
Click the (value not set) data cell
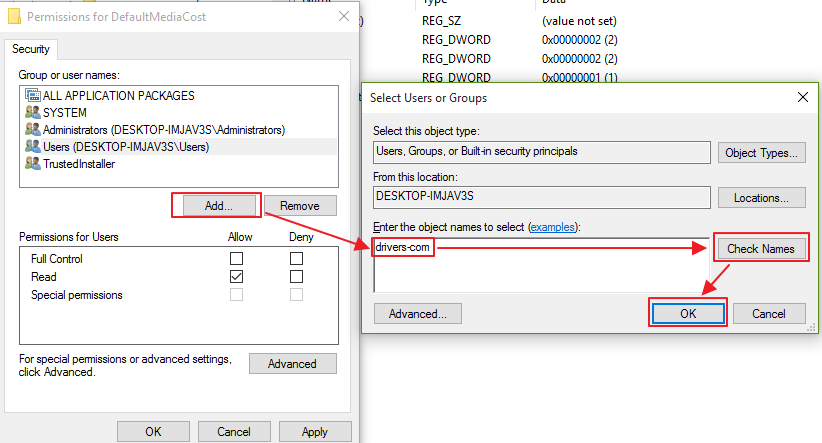click(x=579, y=21)
